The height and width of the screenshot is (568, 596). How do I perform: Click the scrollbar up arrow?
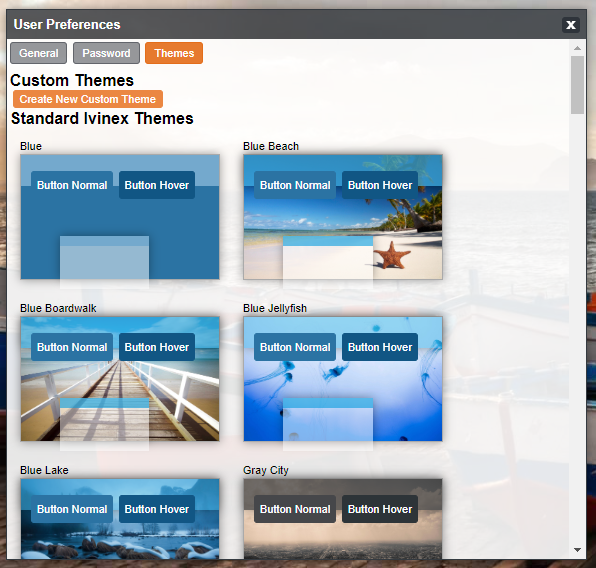[577, 48]
